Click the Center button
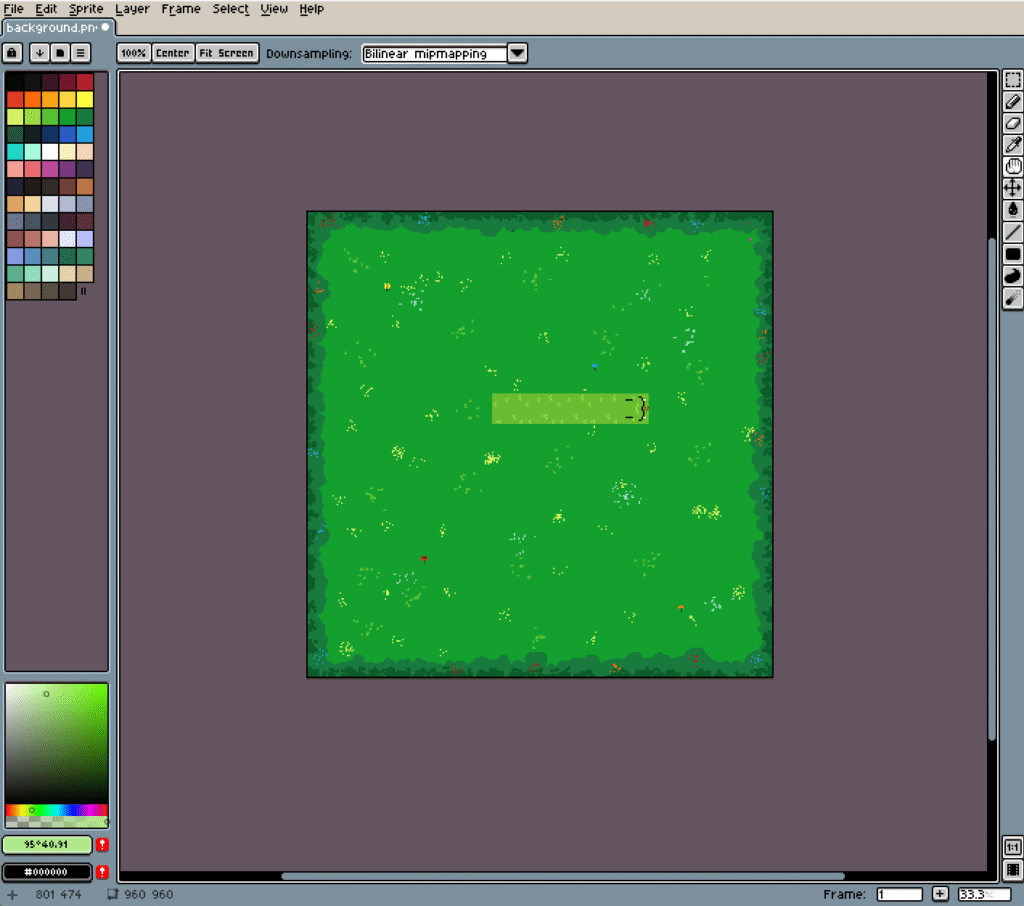 [x=172, y=53]
